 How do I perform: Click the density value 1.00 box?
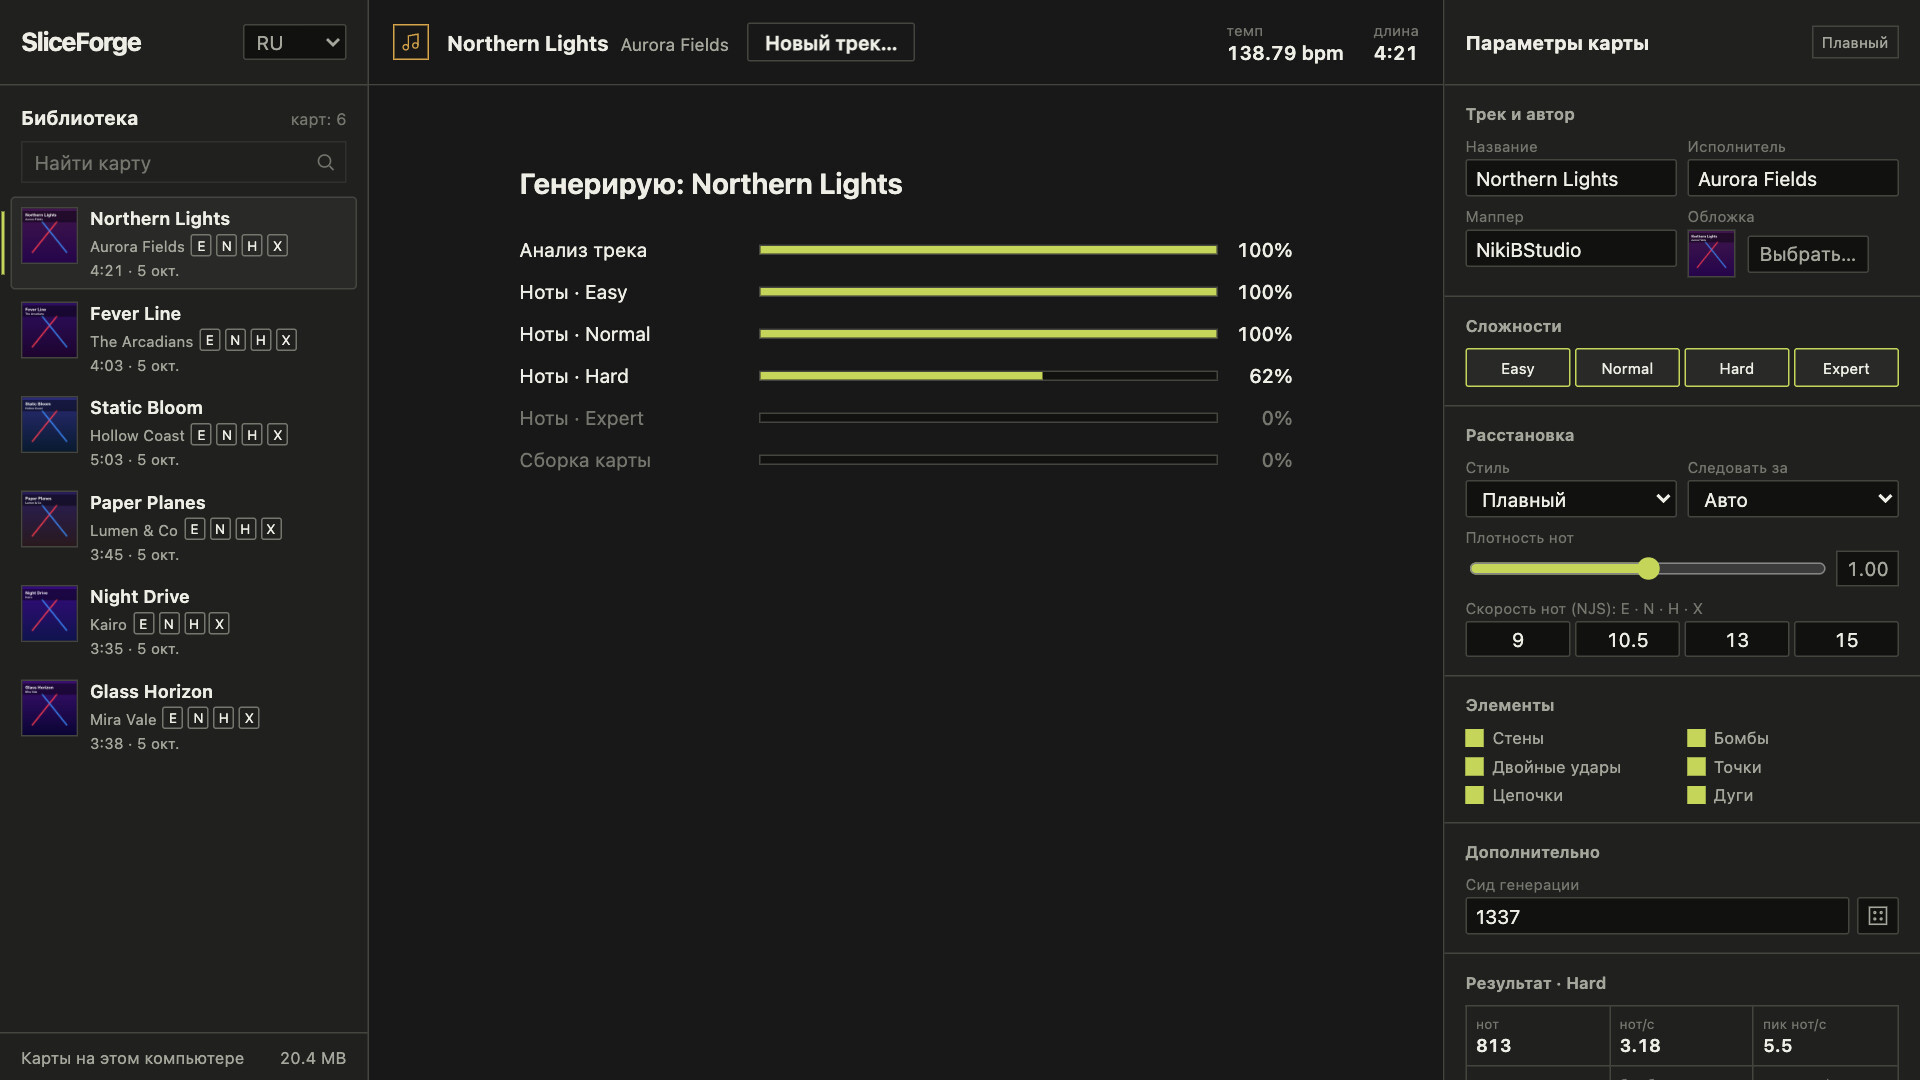pyautogui.click(x=1867, y=569)
